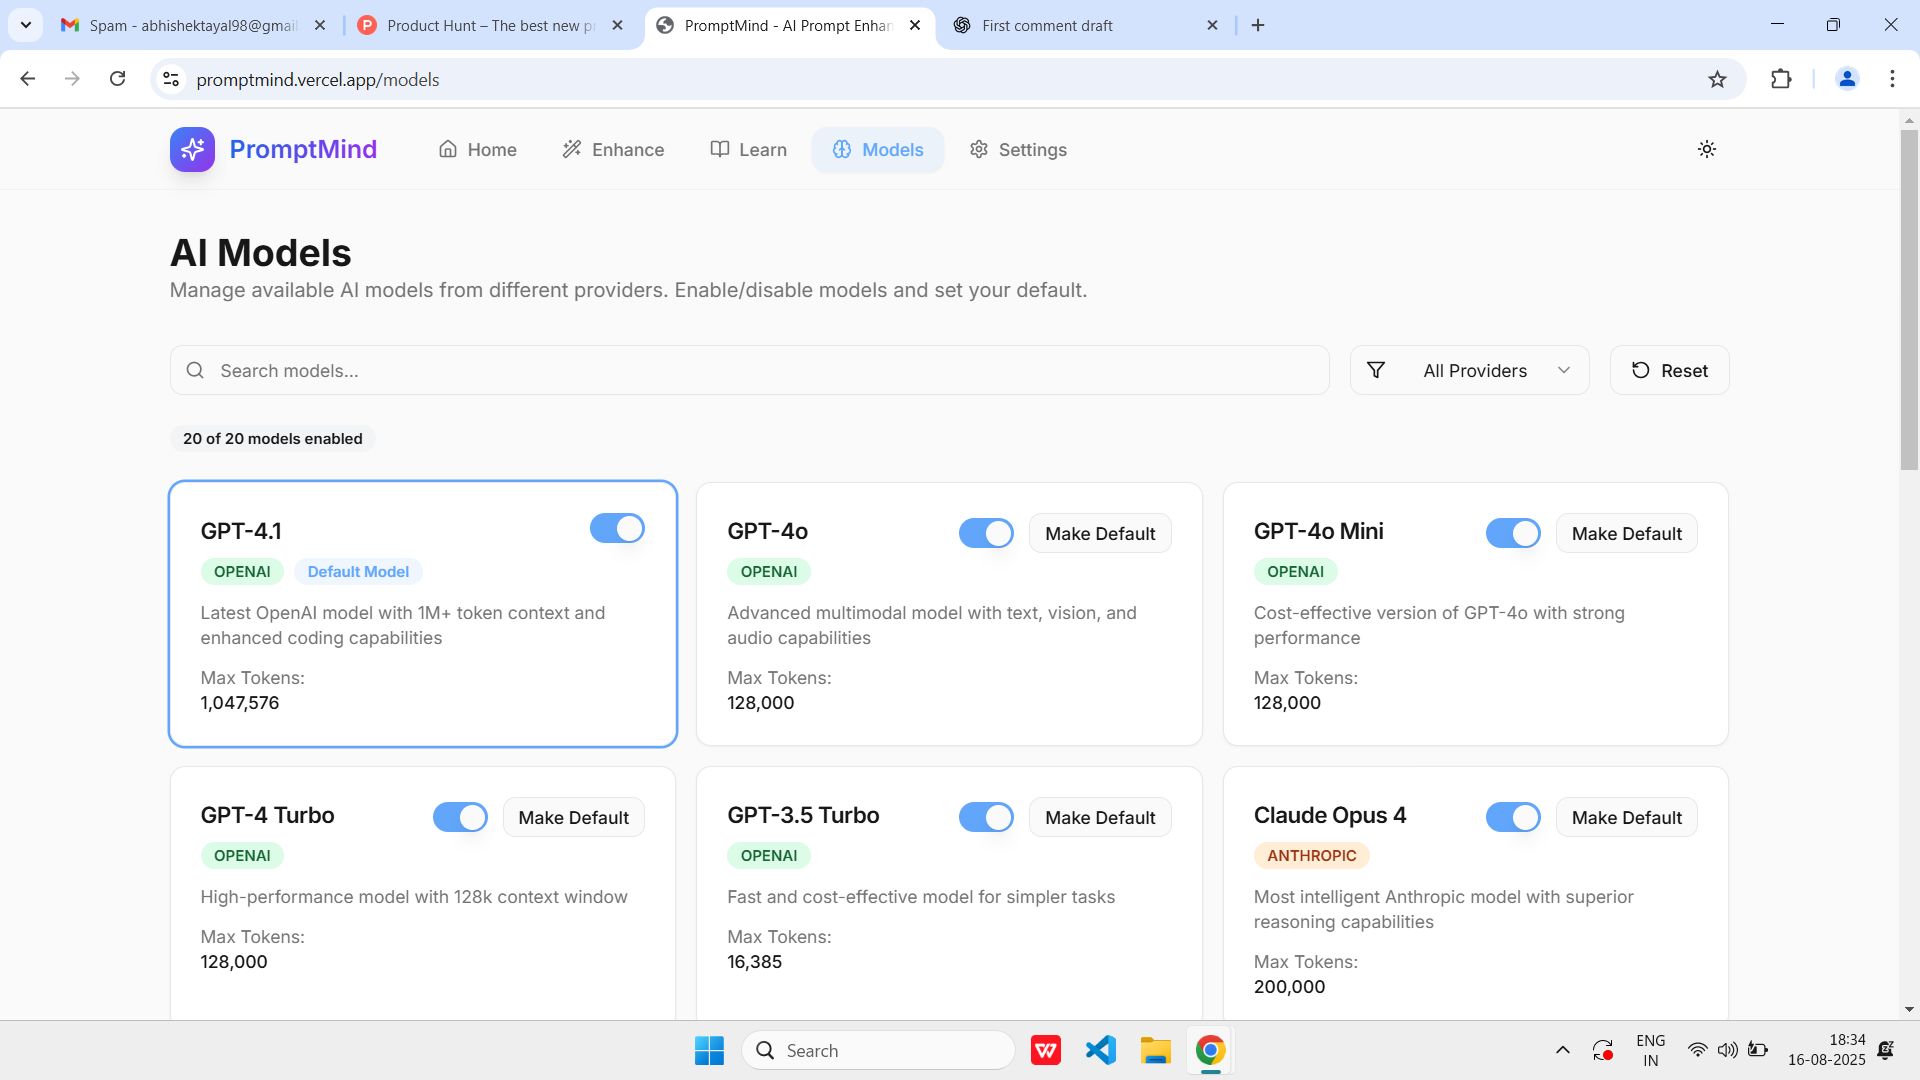Focus the Search models input field
This screenshot has height=1080, width=1920.
click(749, 370)
